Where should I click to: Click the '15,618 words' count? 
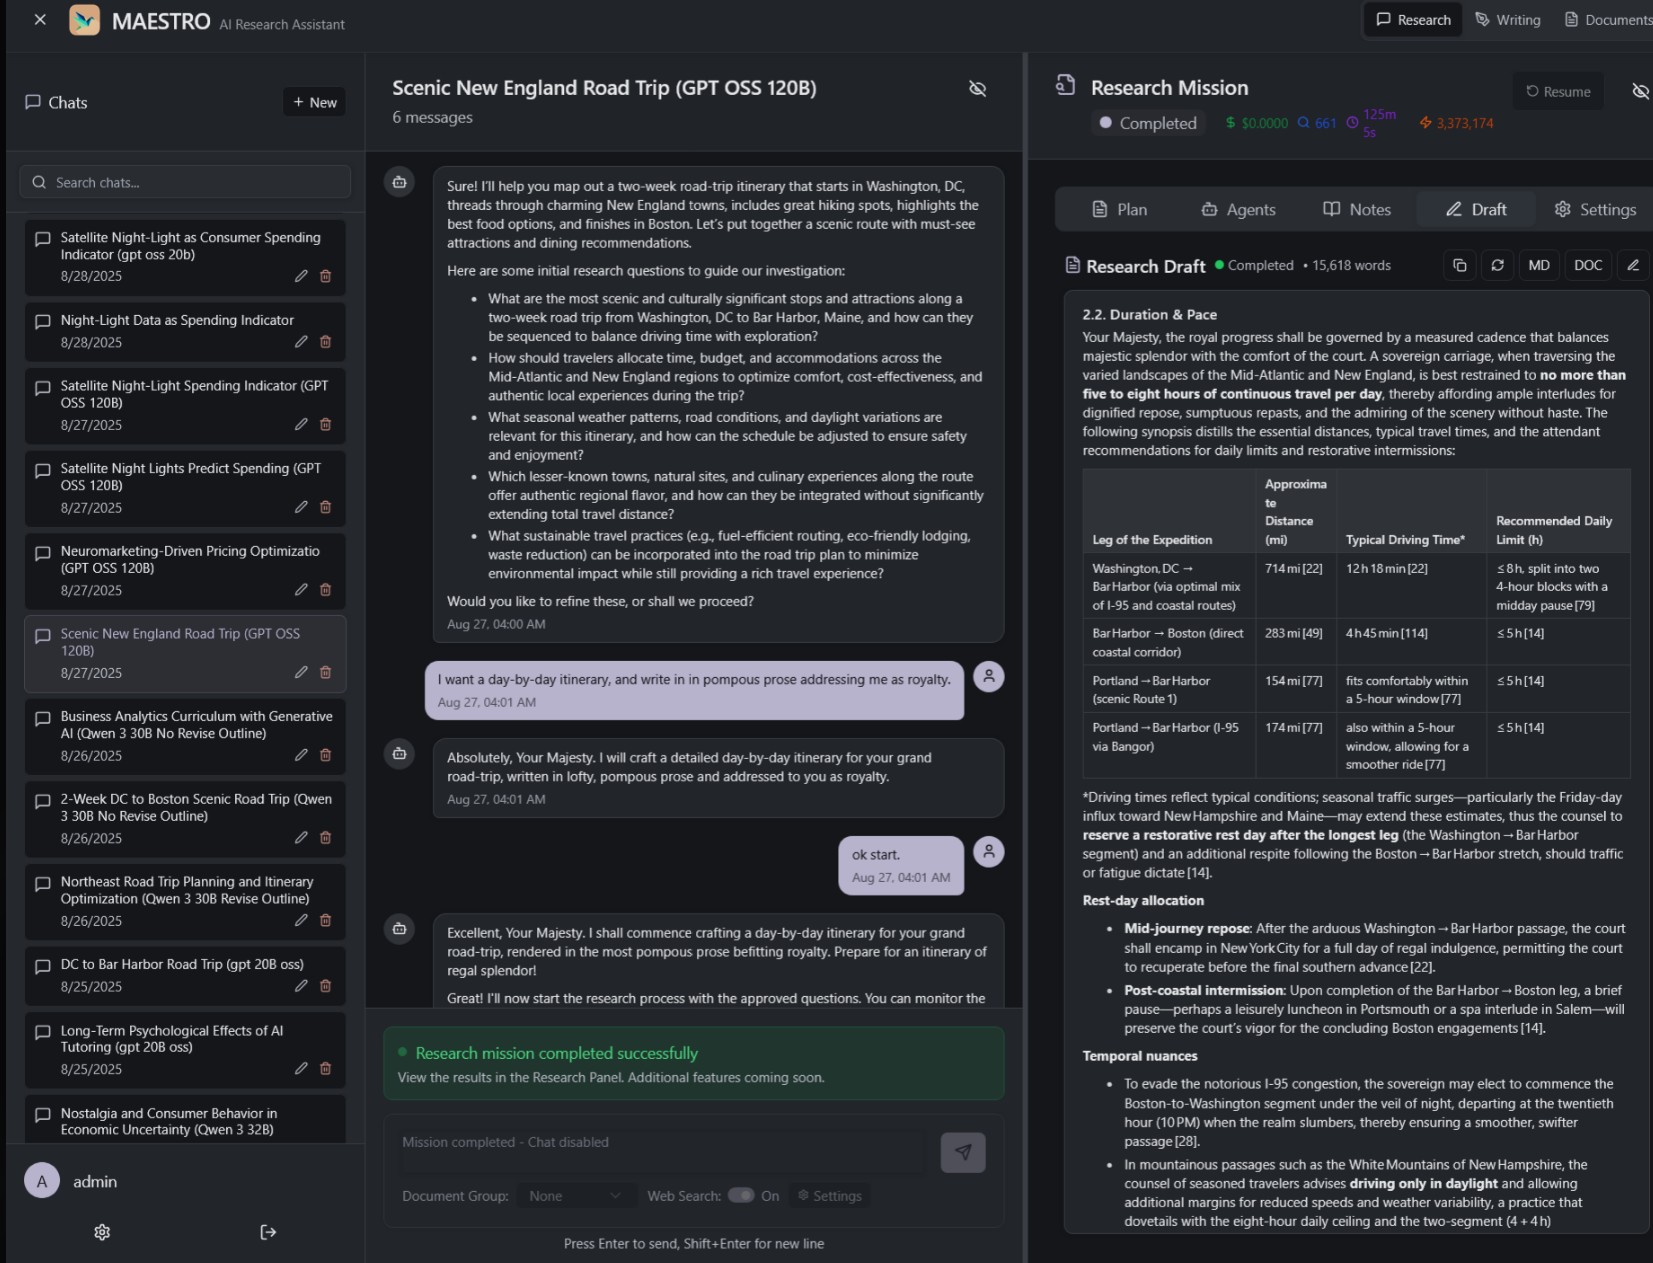coord(1351,265)
